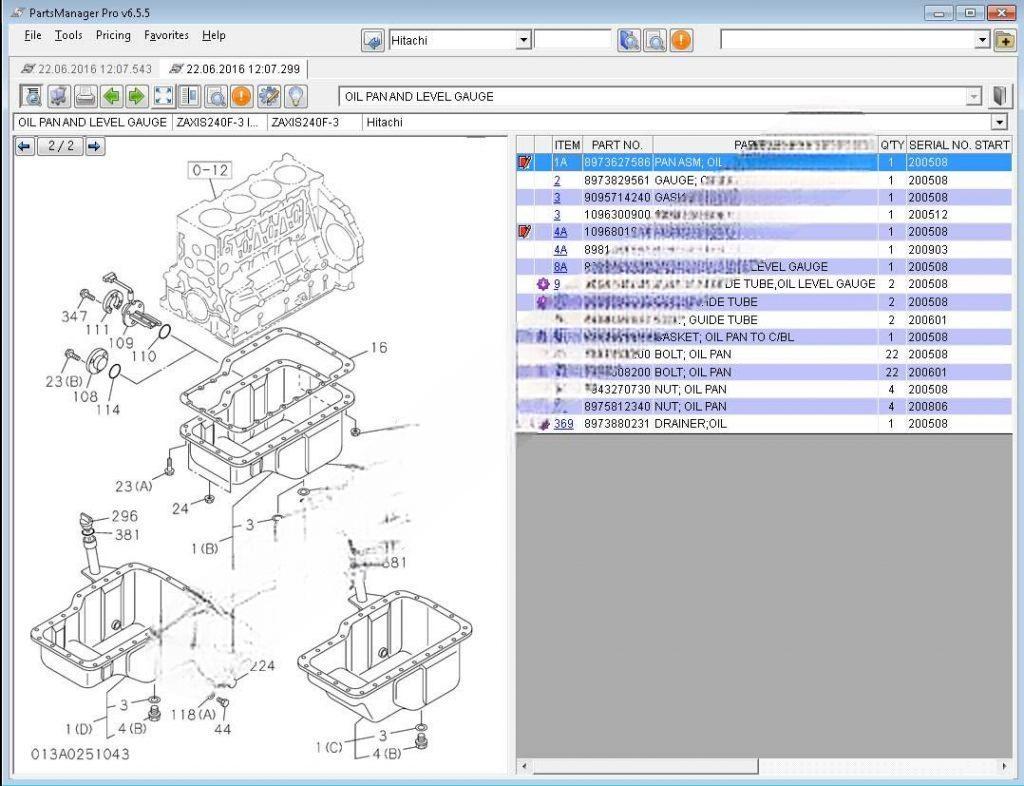This screenshot has height=786, width=1024.
Task: Go to previous diagram page arrow
Action: click(x=25, y=146)
